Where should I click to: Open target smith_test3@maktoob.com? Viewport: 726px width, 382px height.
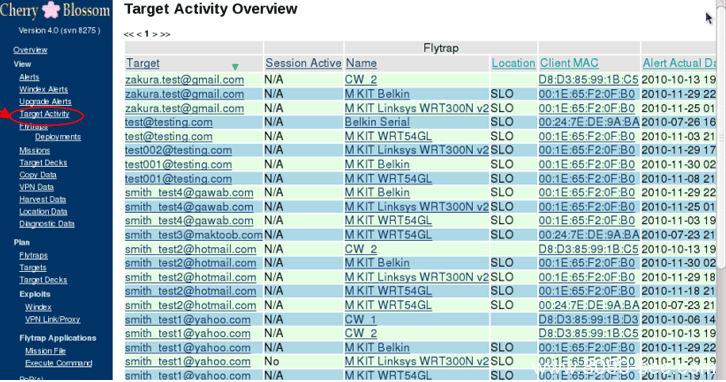click(x=194, y=235)
